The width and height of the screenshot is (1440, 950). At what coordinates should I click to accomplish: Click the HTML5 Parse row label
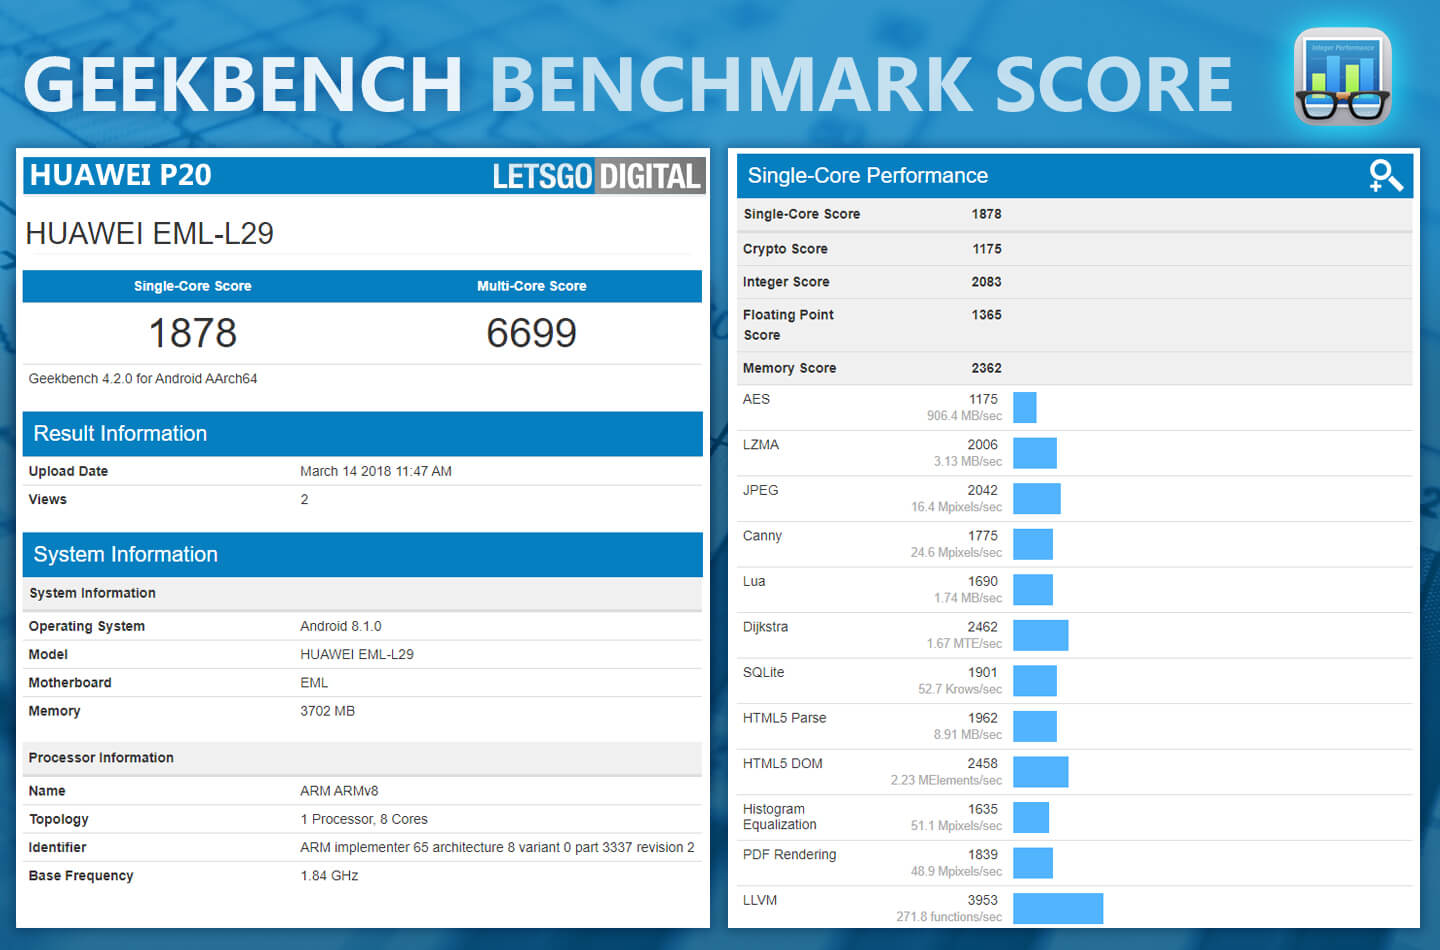click(785, 718)
